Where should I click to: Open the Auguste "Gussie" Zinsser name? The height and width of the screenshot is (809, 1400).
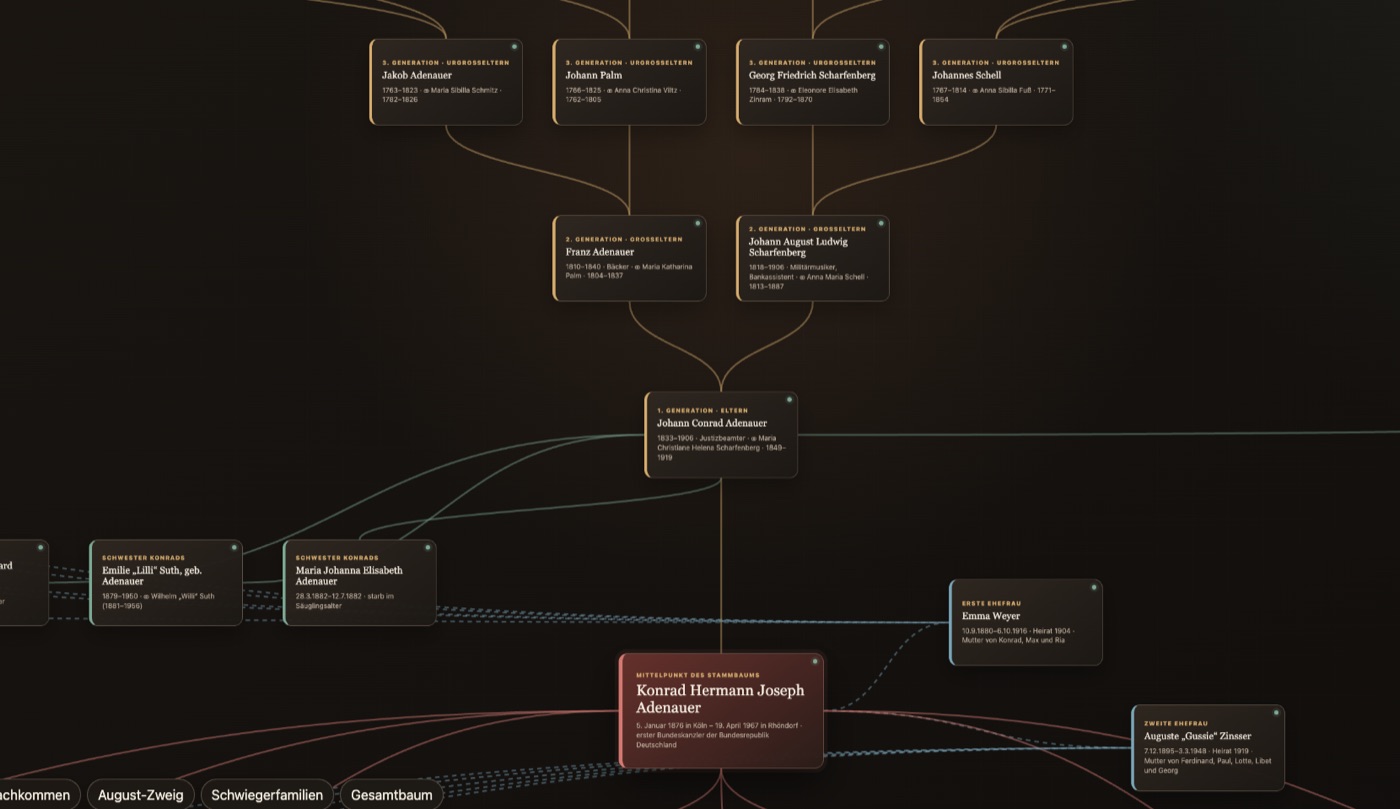coord(1198,736)
